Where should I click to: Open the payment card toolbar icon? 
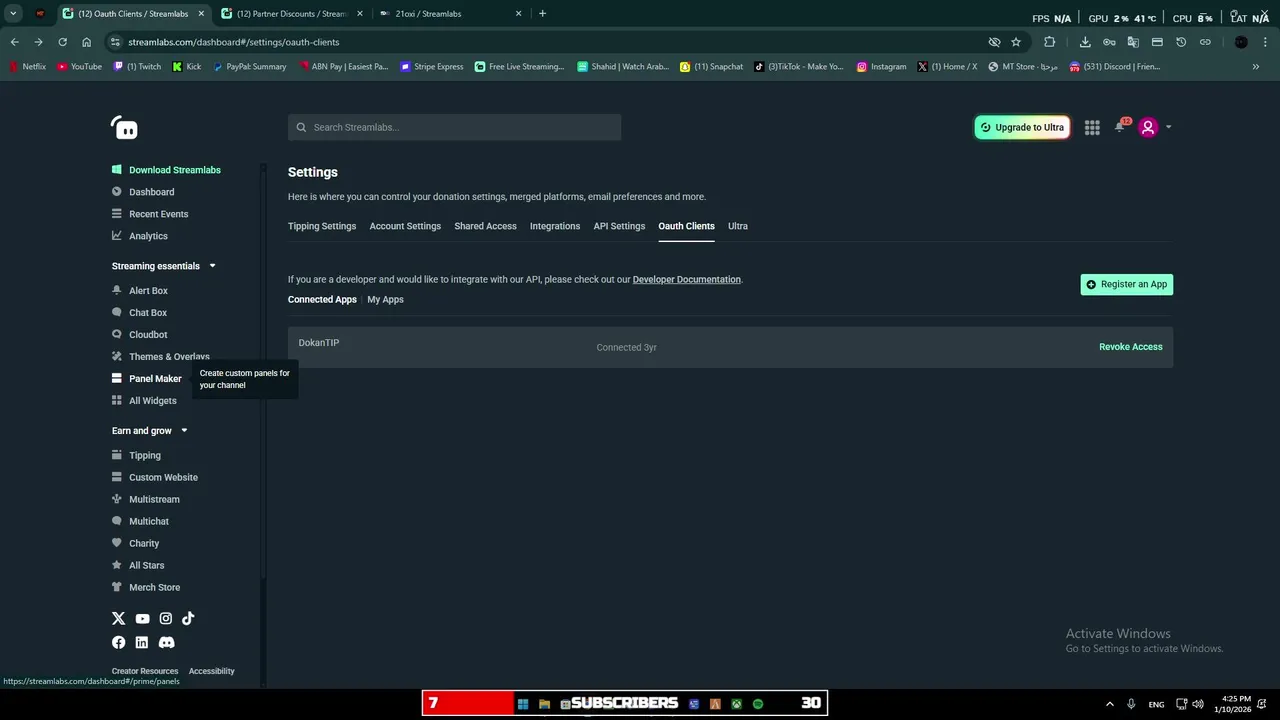pos(1157,42)
